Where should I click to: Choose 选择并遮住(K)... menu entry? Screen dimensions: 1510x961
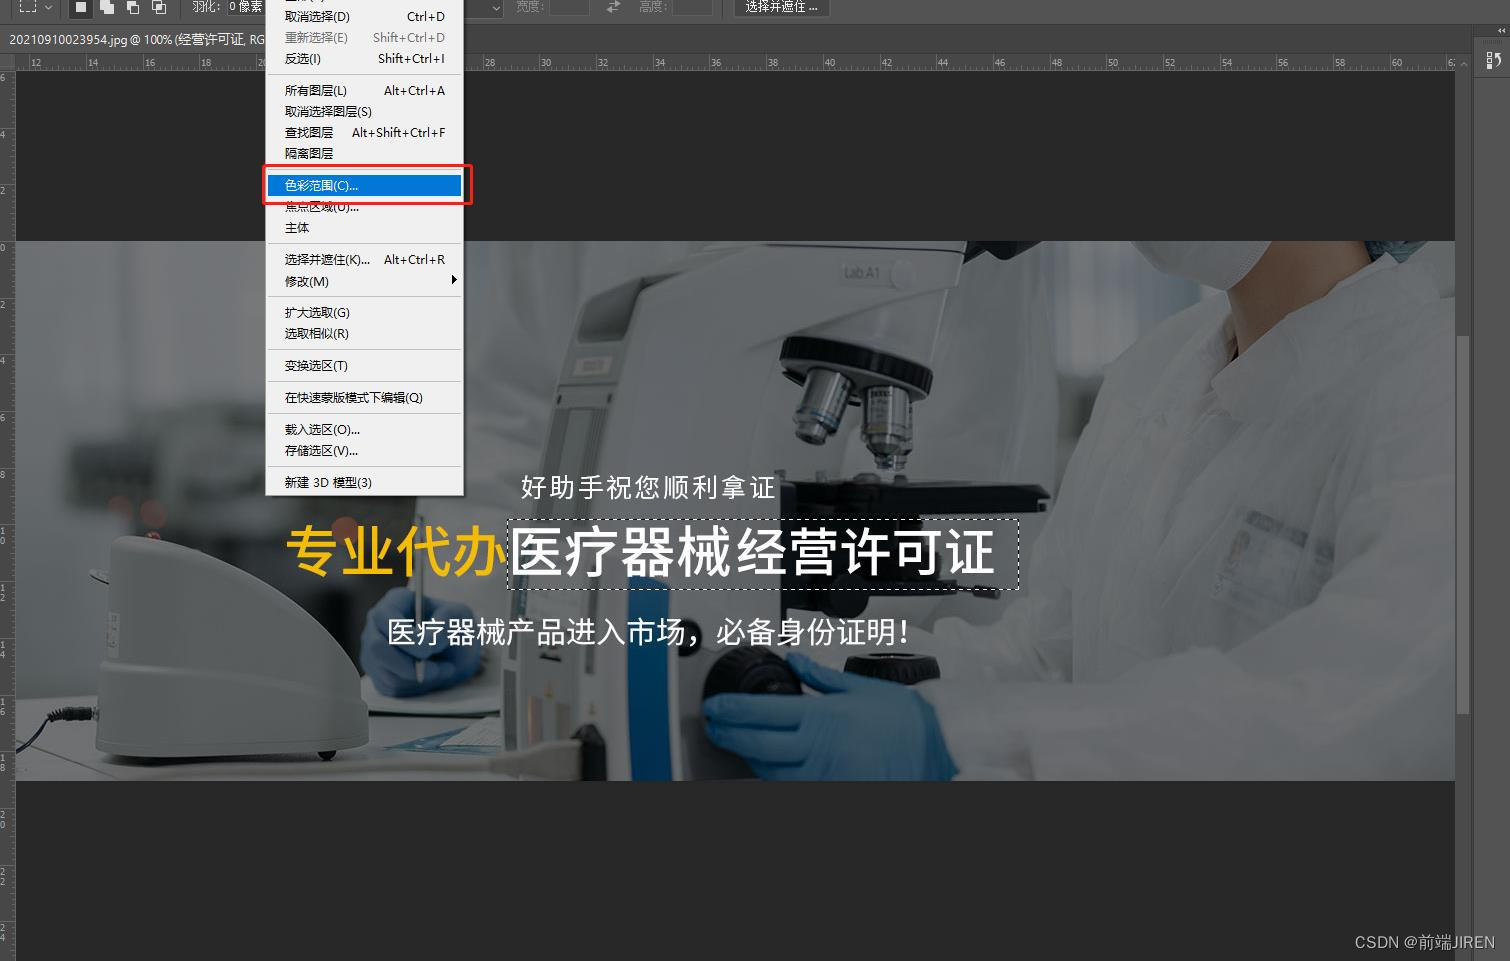coord(364,259)
